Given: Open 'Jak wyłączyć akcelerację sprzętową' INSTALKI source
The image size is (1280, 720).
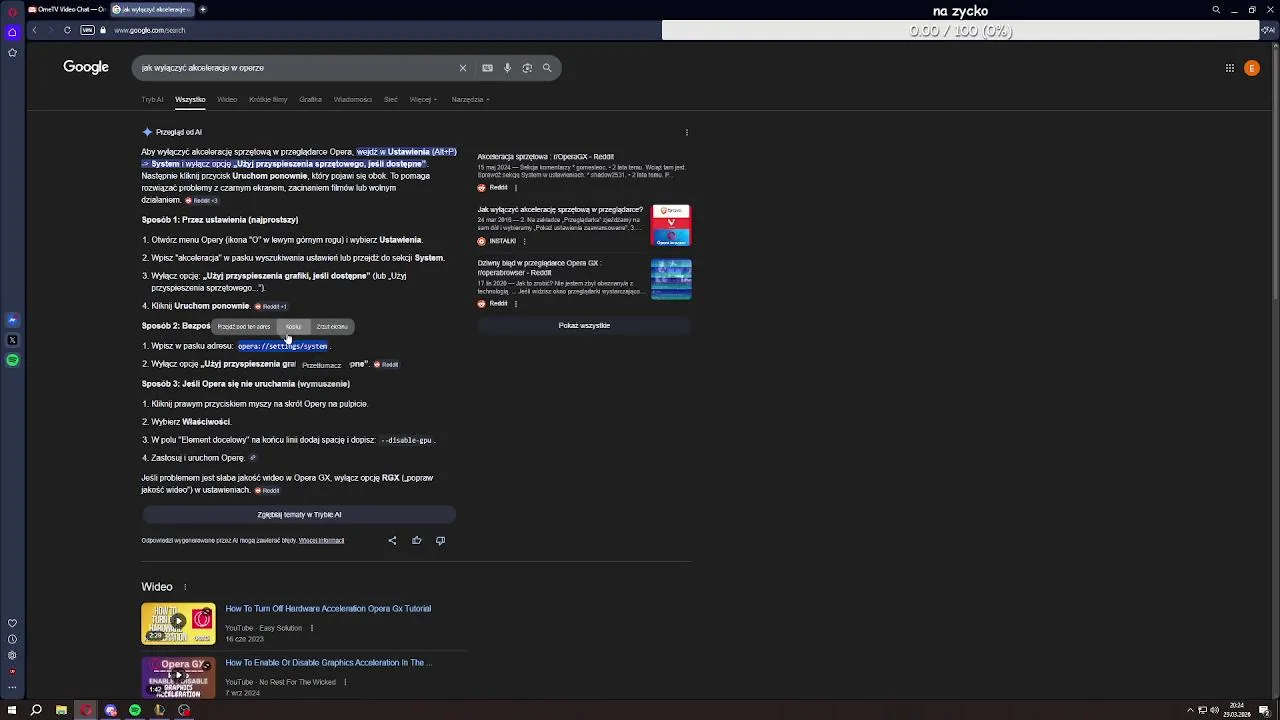Looking at the screenshot, I should click(x=560, y=210).
